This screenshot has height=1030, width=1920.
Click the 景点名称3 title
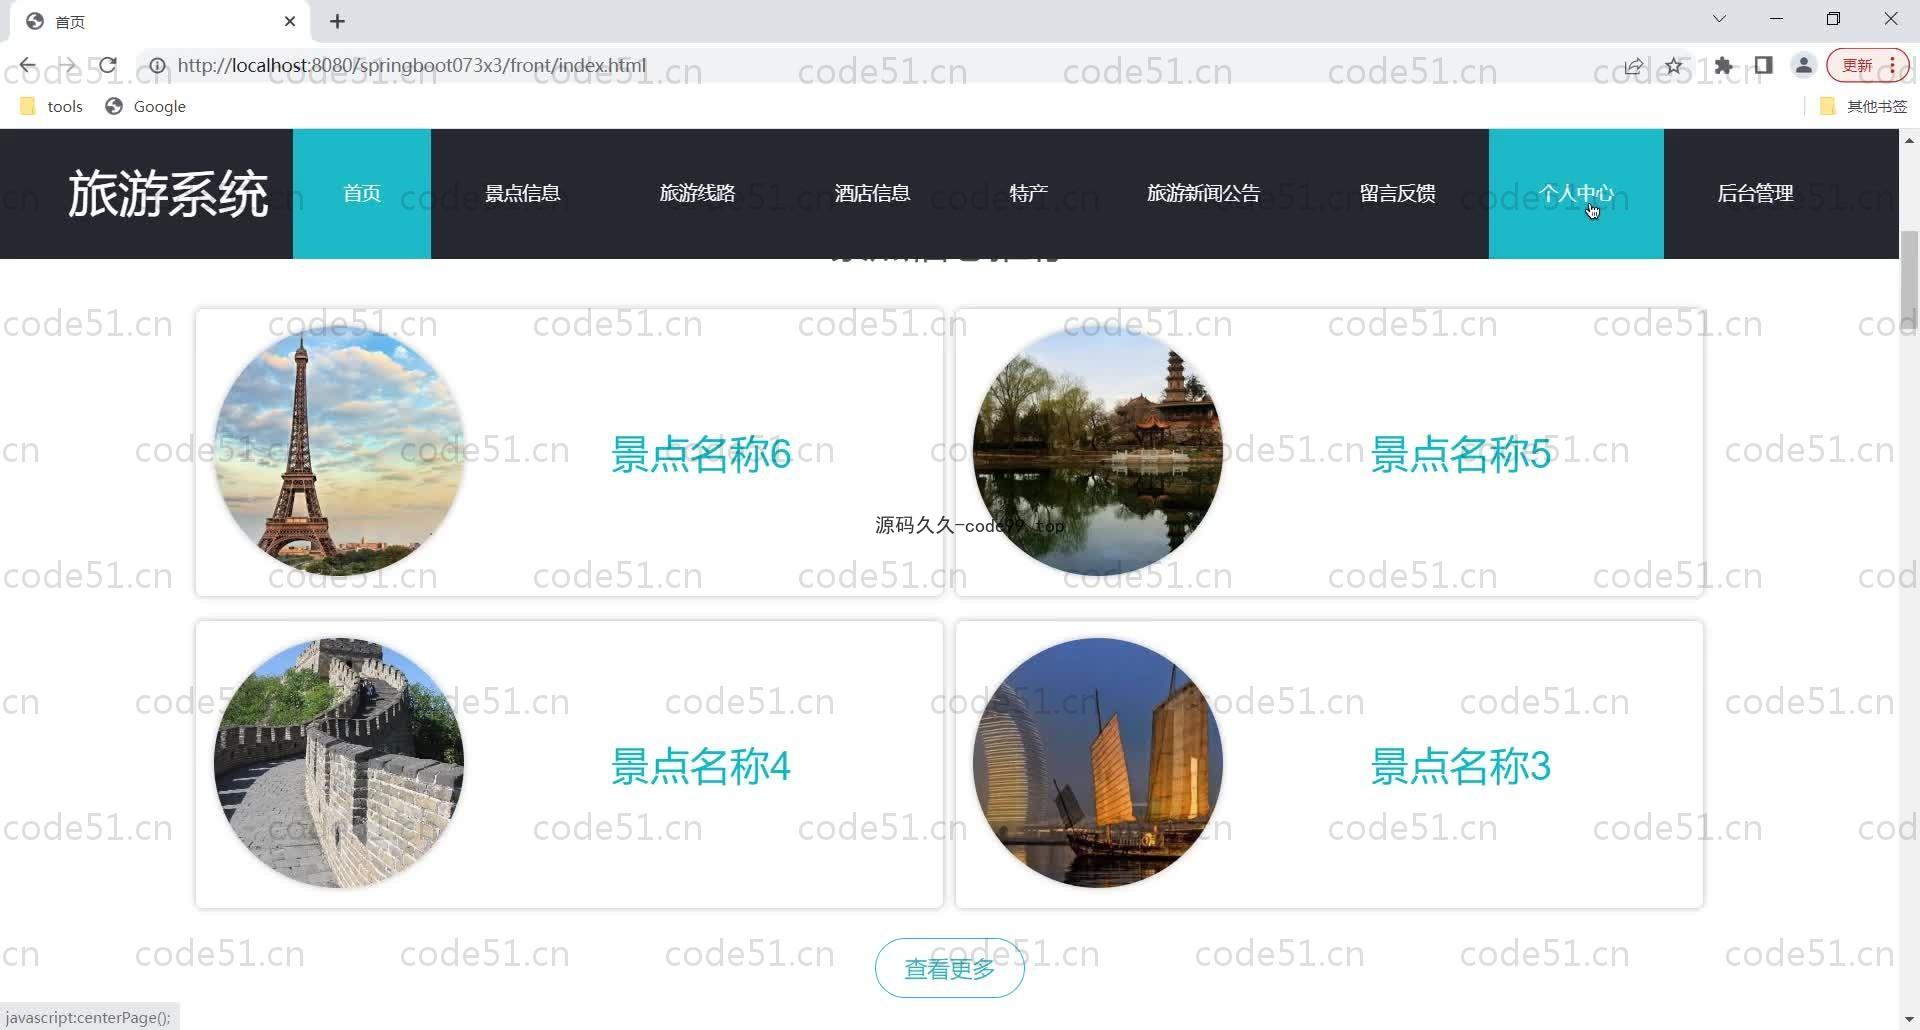(x=1460, y=767)
